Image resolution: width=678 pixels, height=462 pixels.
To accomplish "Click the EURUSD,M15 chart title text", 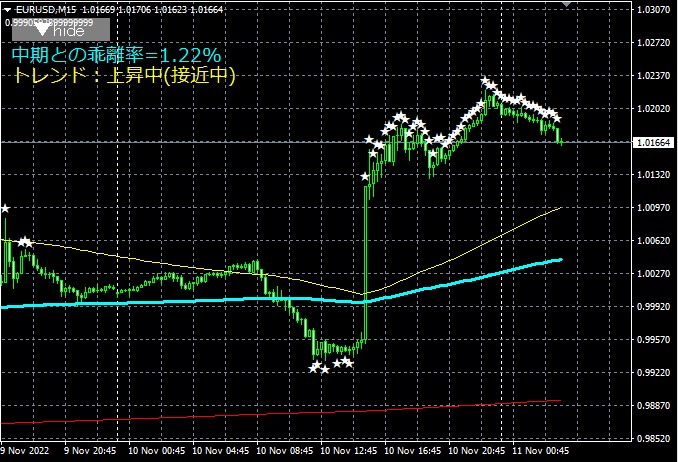I will point(46,10).
